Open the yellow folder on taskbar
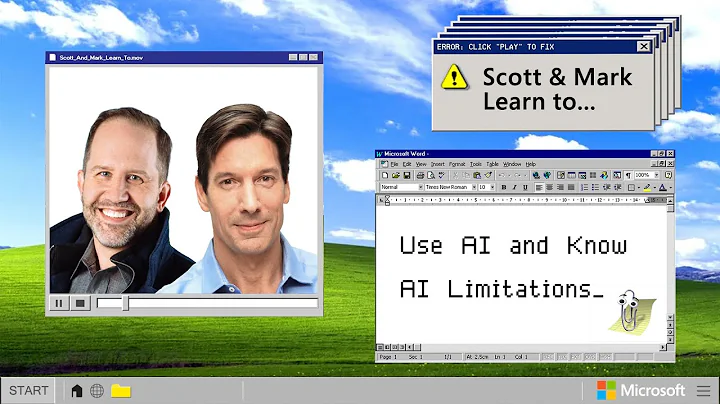720x404 pixels. coord(121,391)
